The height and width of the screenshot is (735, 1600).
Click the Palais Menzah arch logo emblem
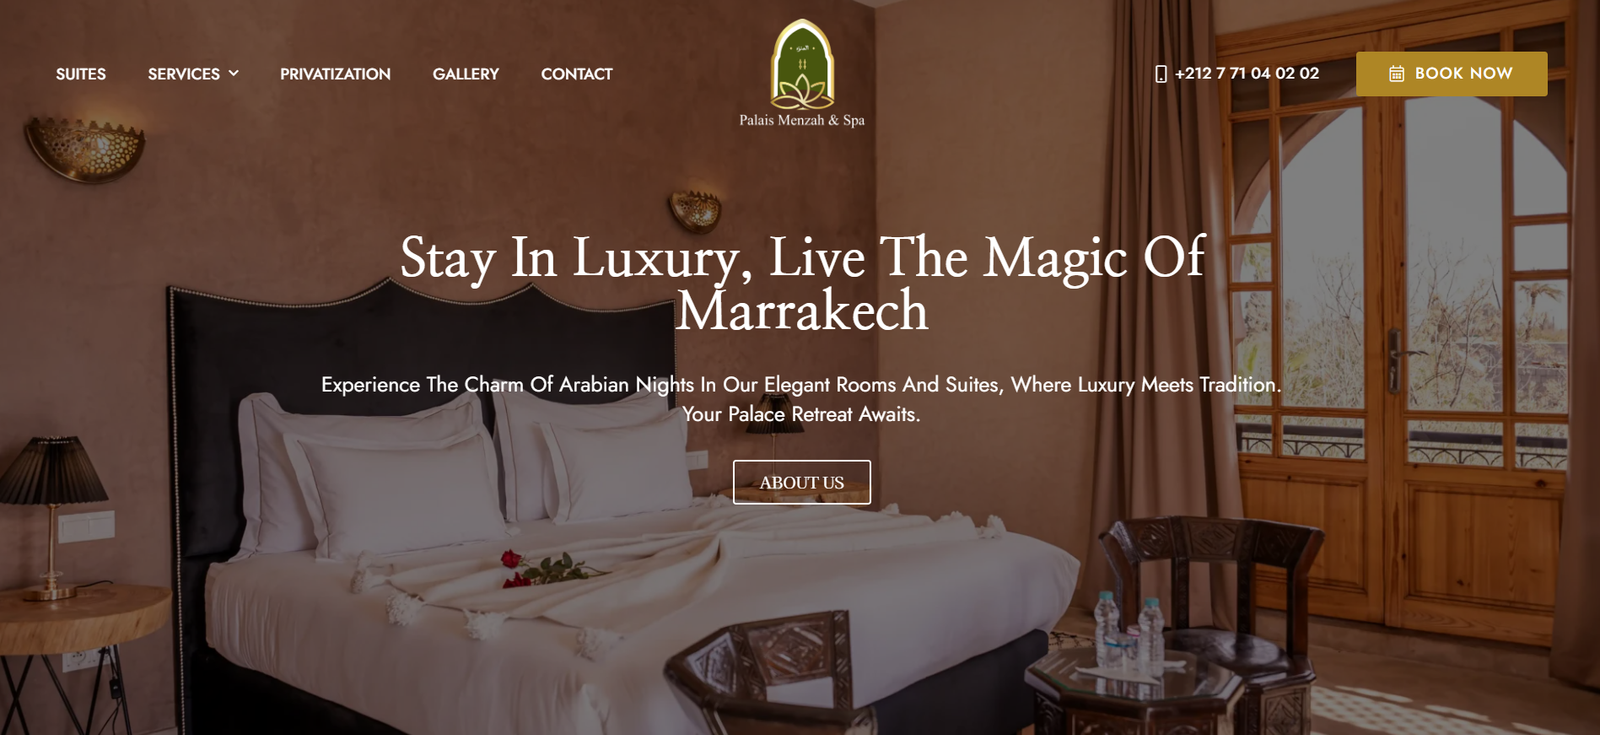coord(802,64)
